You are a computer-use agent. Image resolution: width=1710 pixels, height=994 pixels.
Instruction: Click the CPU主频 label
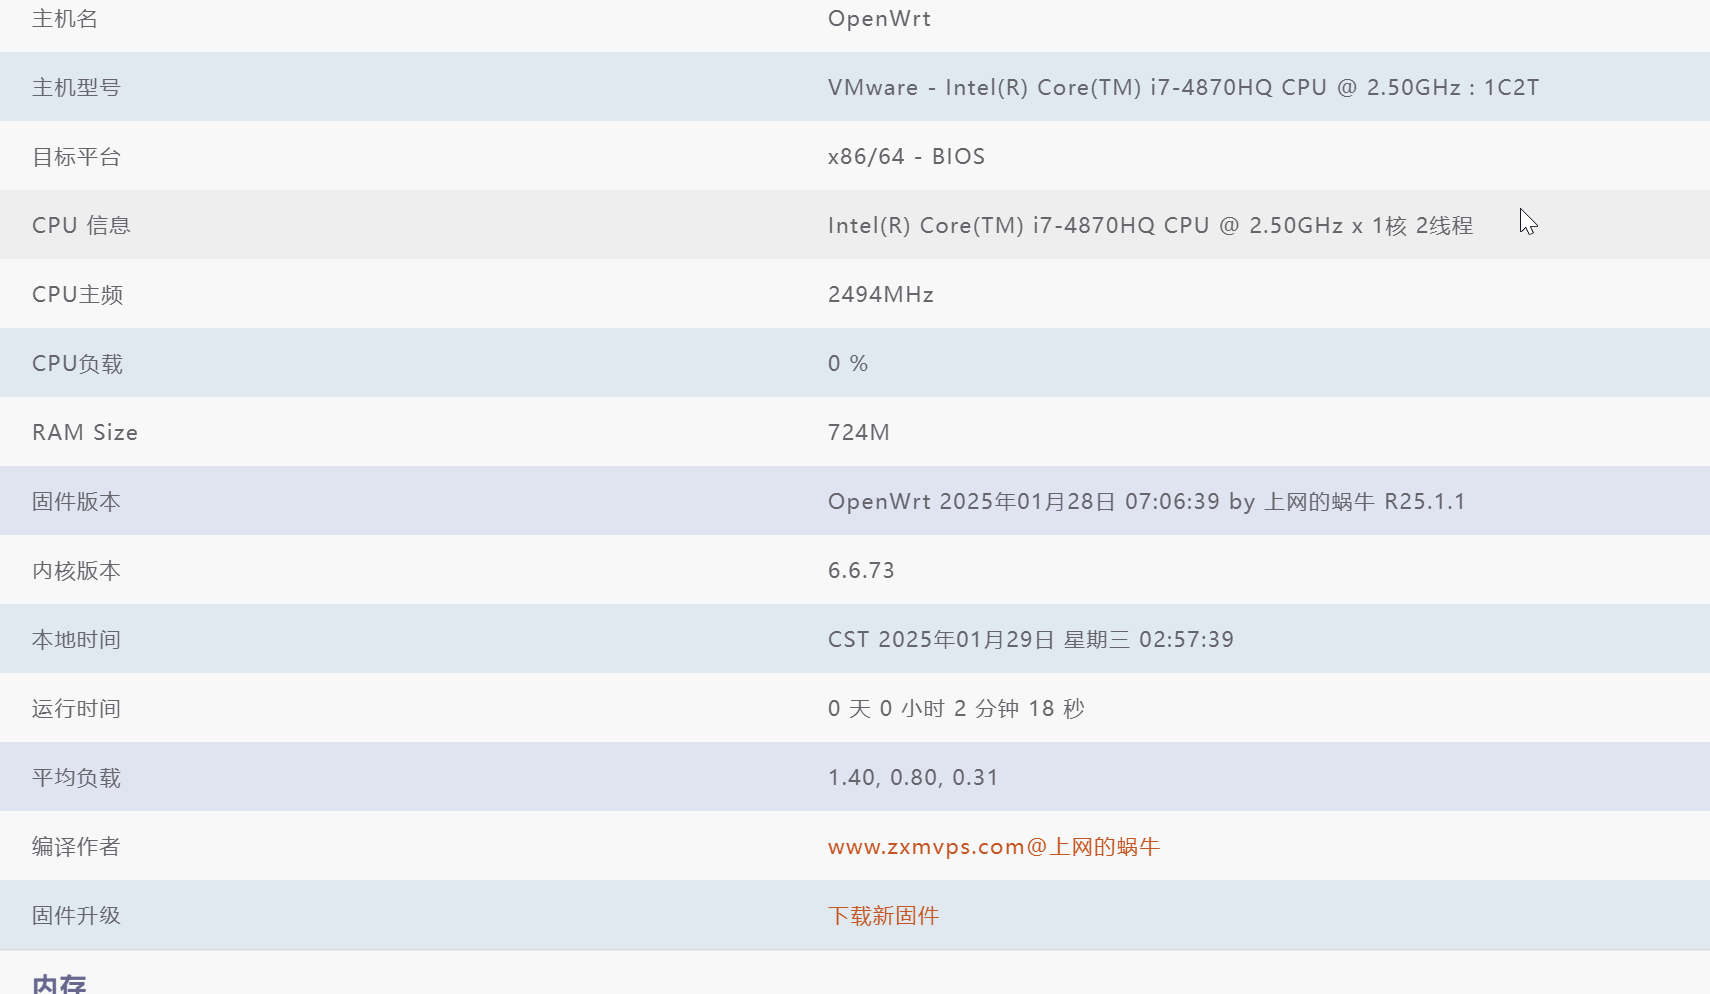77,295
